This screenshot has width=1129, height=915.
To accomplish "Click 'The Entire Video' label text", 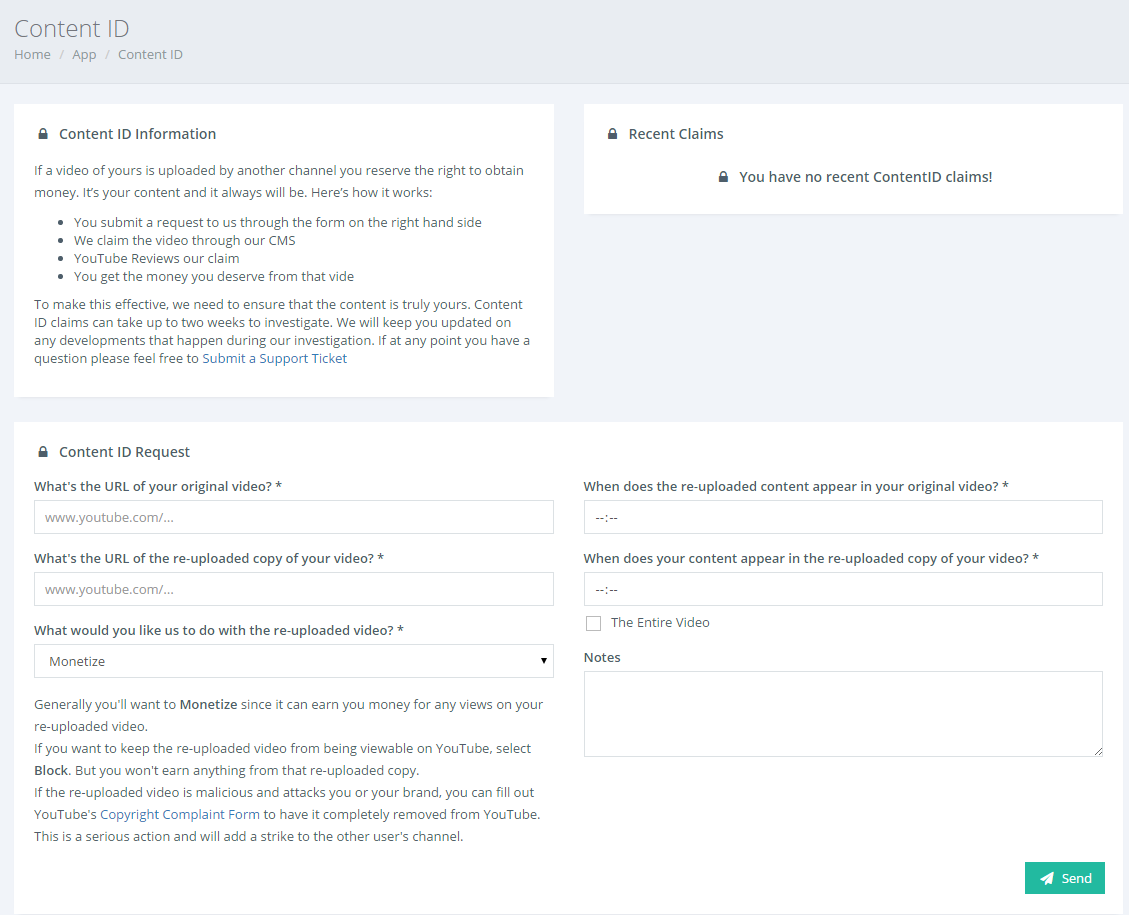I will 660,623.
